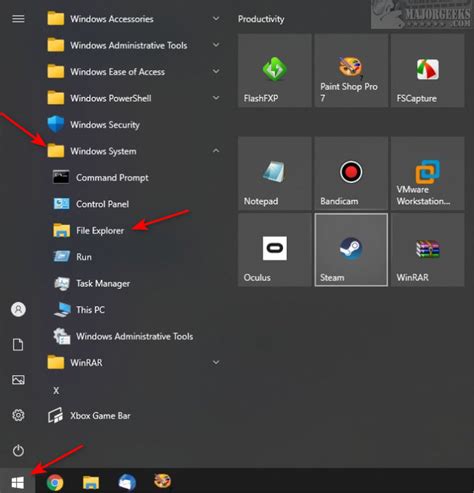Select the Windows Accessories folder label

112,19
